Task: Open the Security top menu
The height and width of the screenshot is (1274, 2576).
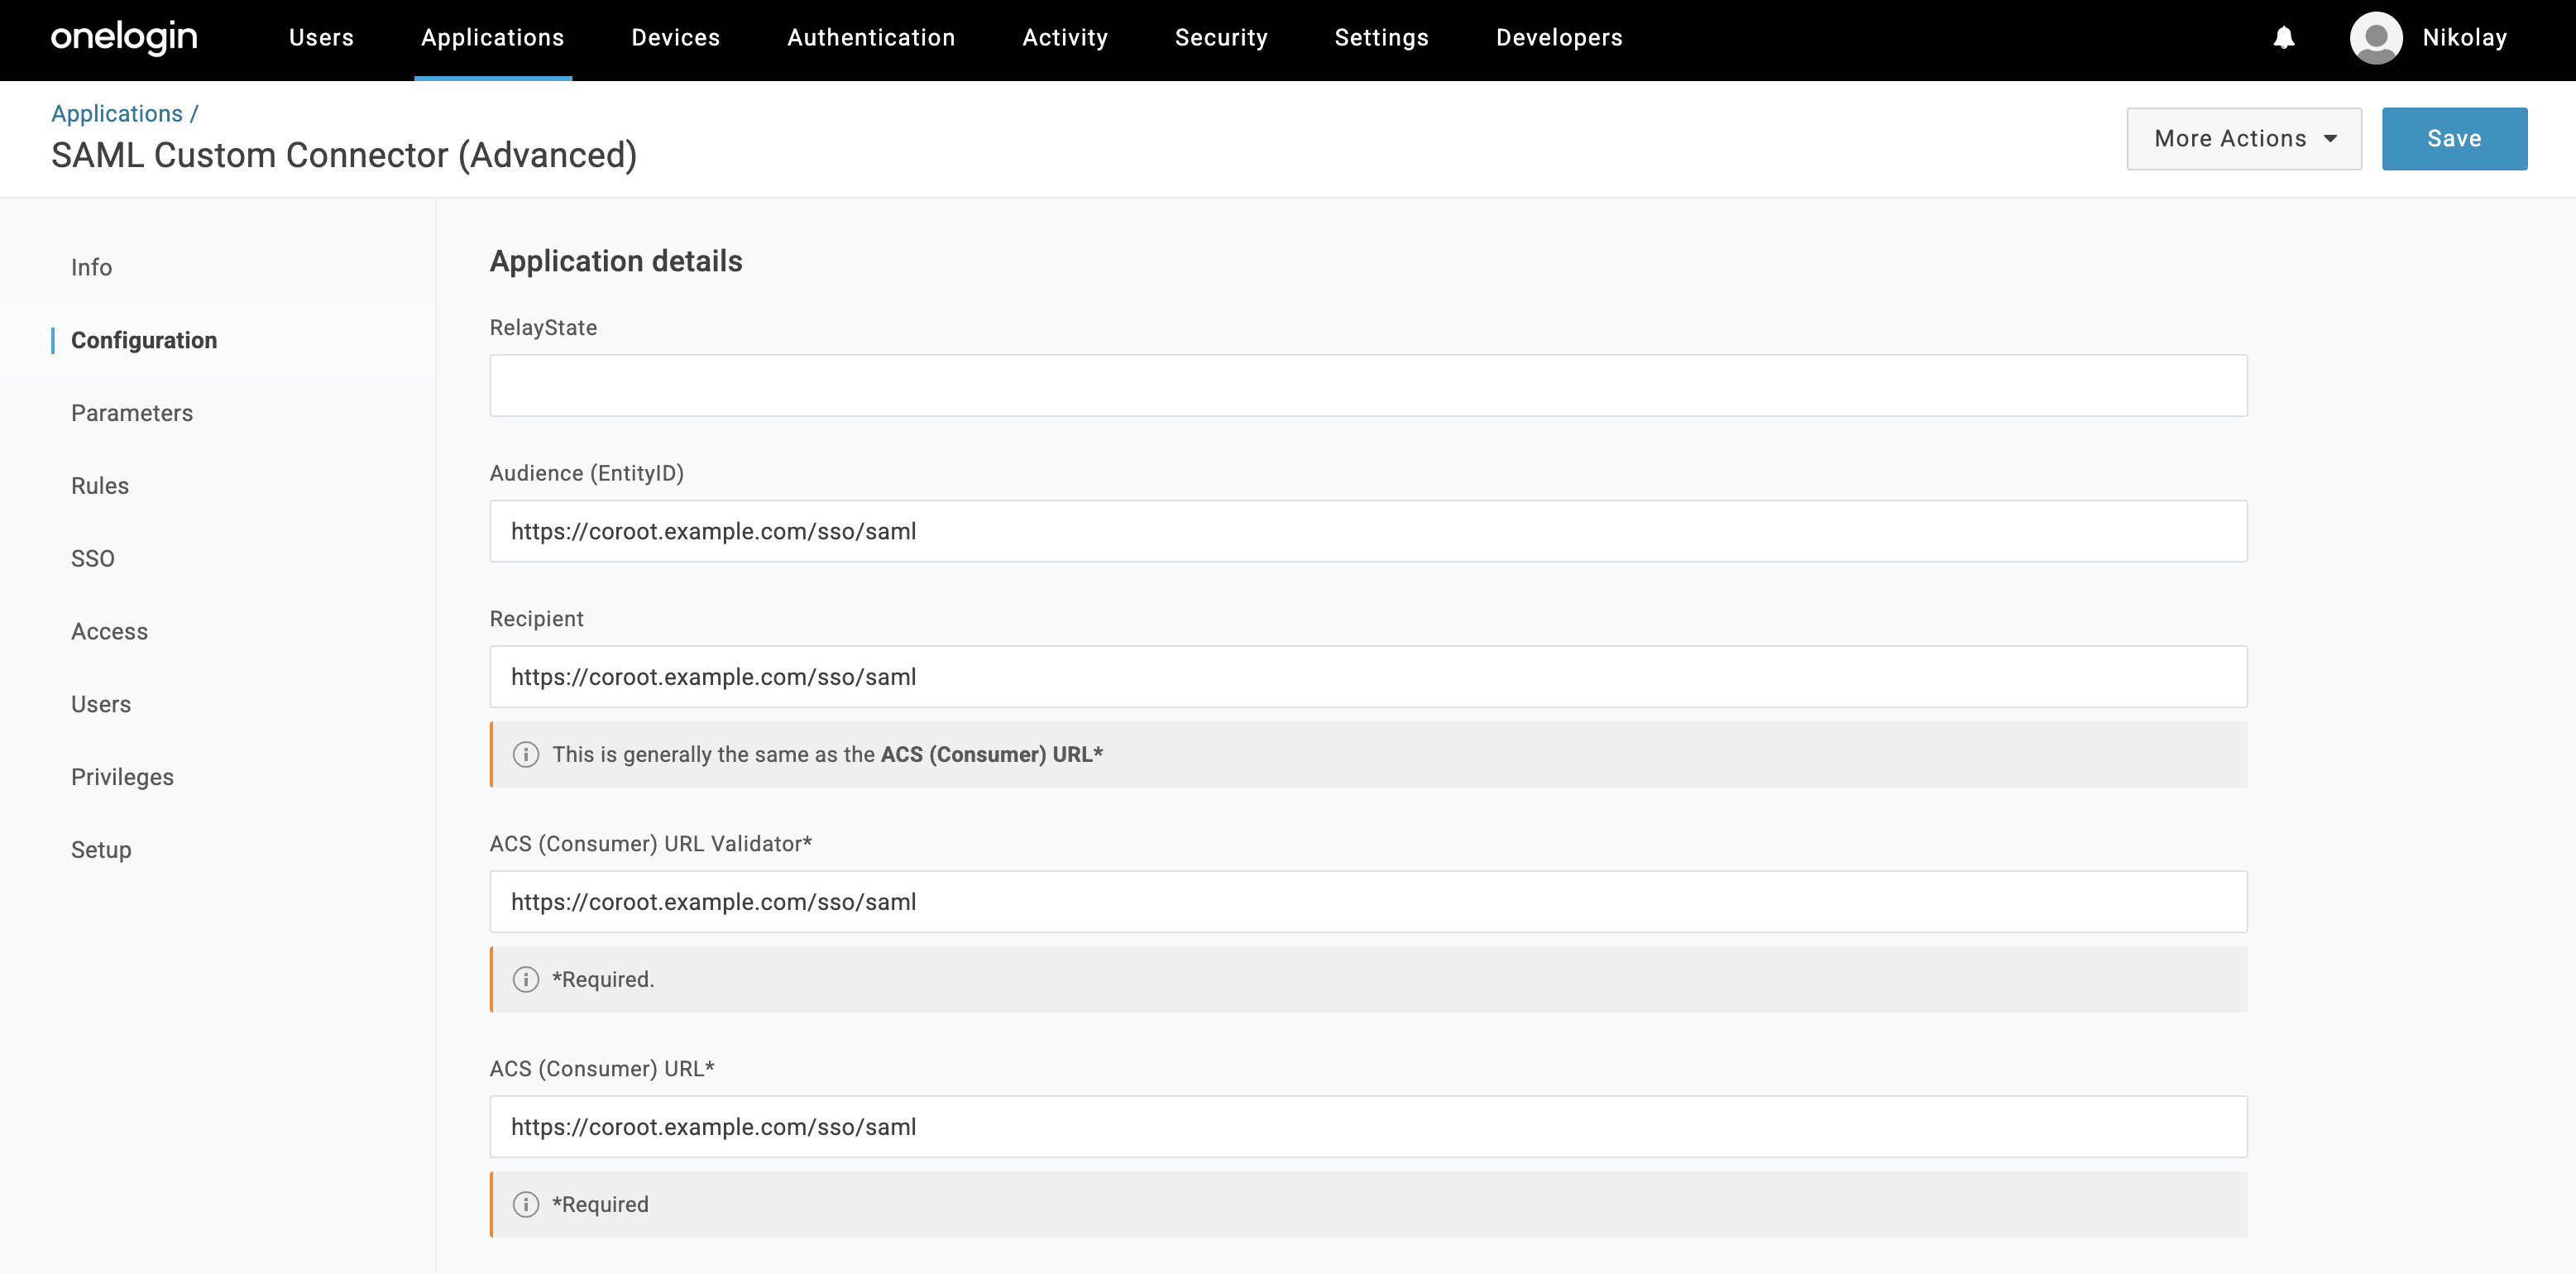Action: [1221, 38]
